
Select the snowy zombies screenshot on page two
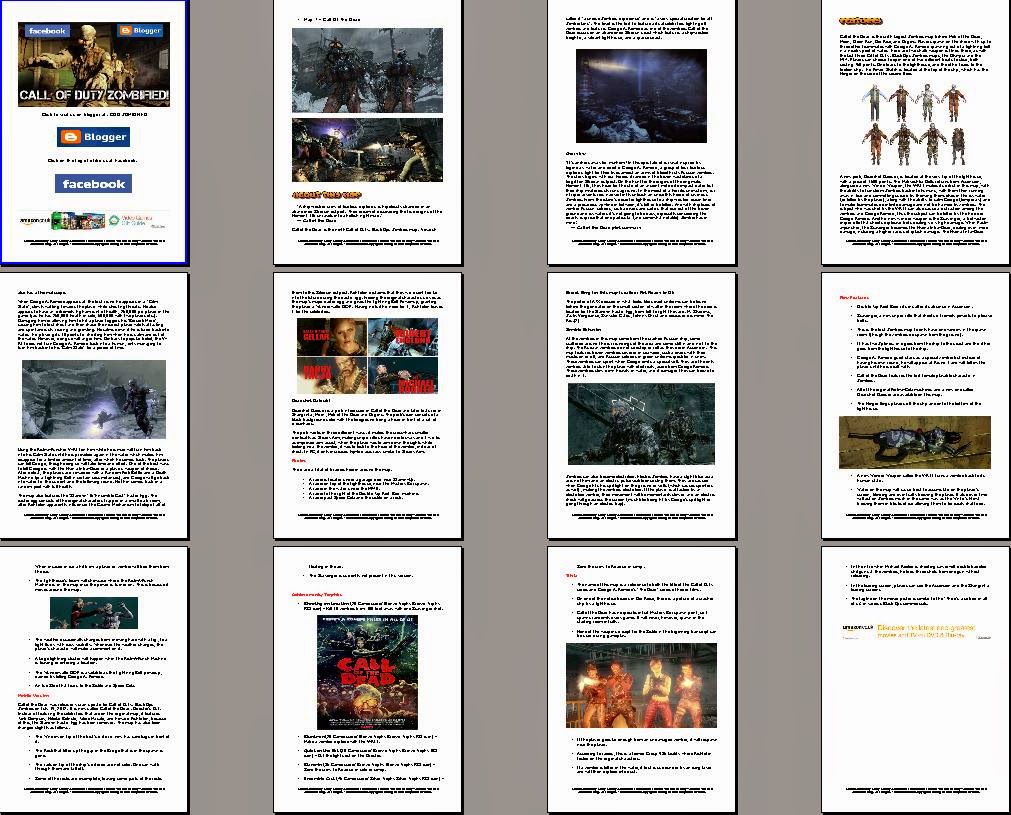[368, 70]
